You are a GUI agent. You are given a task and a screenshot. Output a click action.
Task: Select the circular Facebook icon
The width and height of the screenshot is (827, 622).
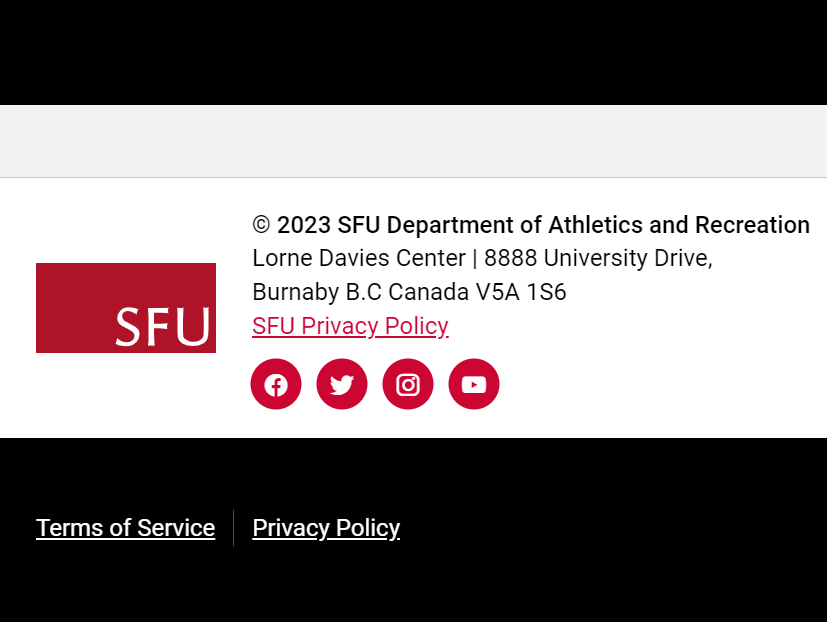[x=276, y=384]
